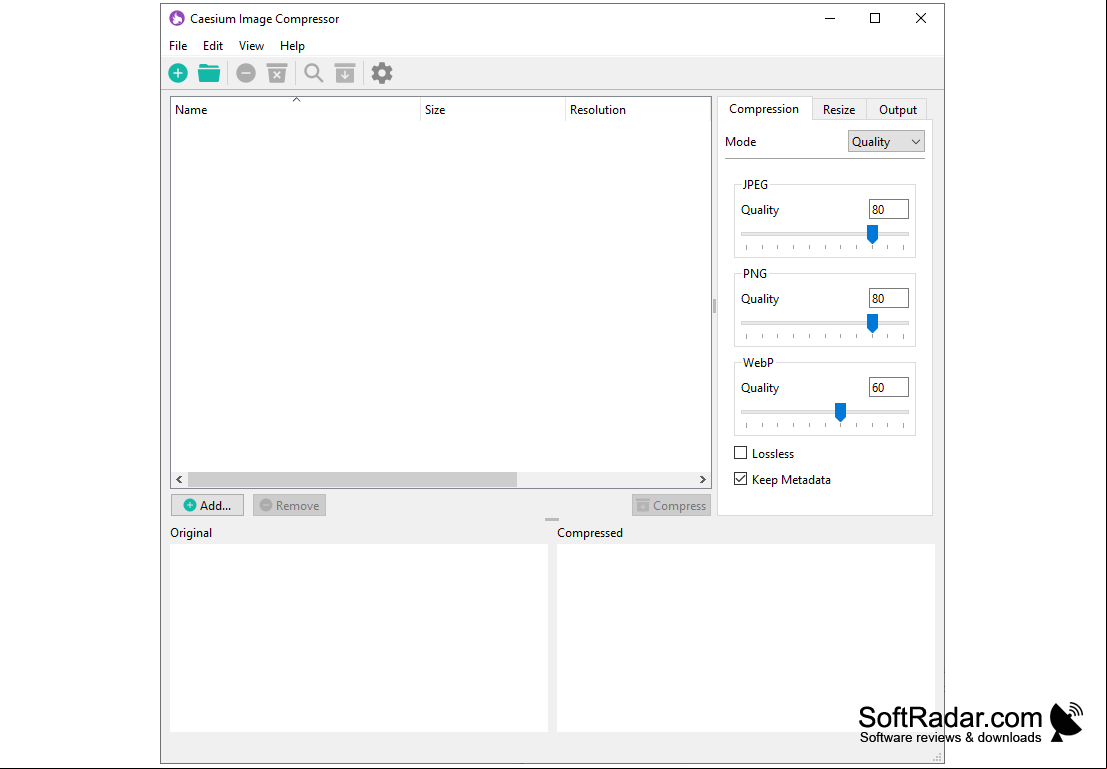The width and height of the screenshot is (1107, 769).
Task: Close the Caesium Image Compressor window
Action: tap(921, 18)
